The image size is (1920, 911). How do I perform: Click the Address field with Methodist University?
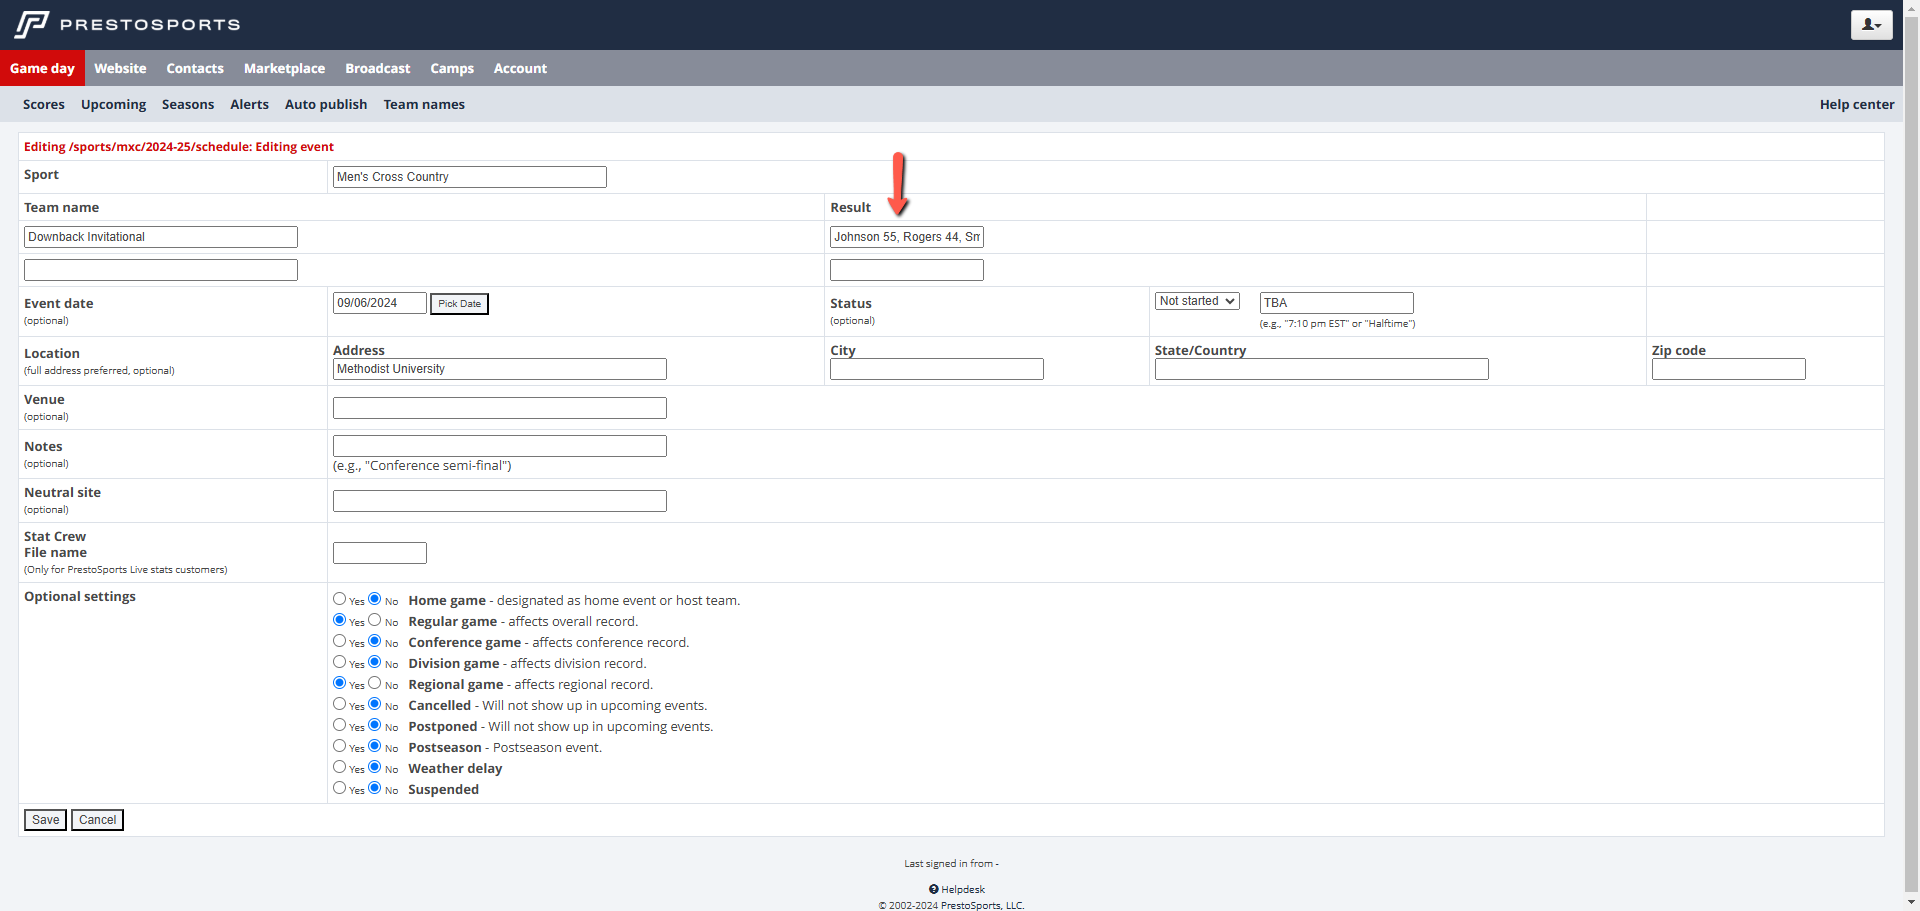[x=500, y=369]
